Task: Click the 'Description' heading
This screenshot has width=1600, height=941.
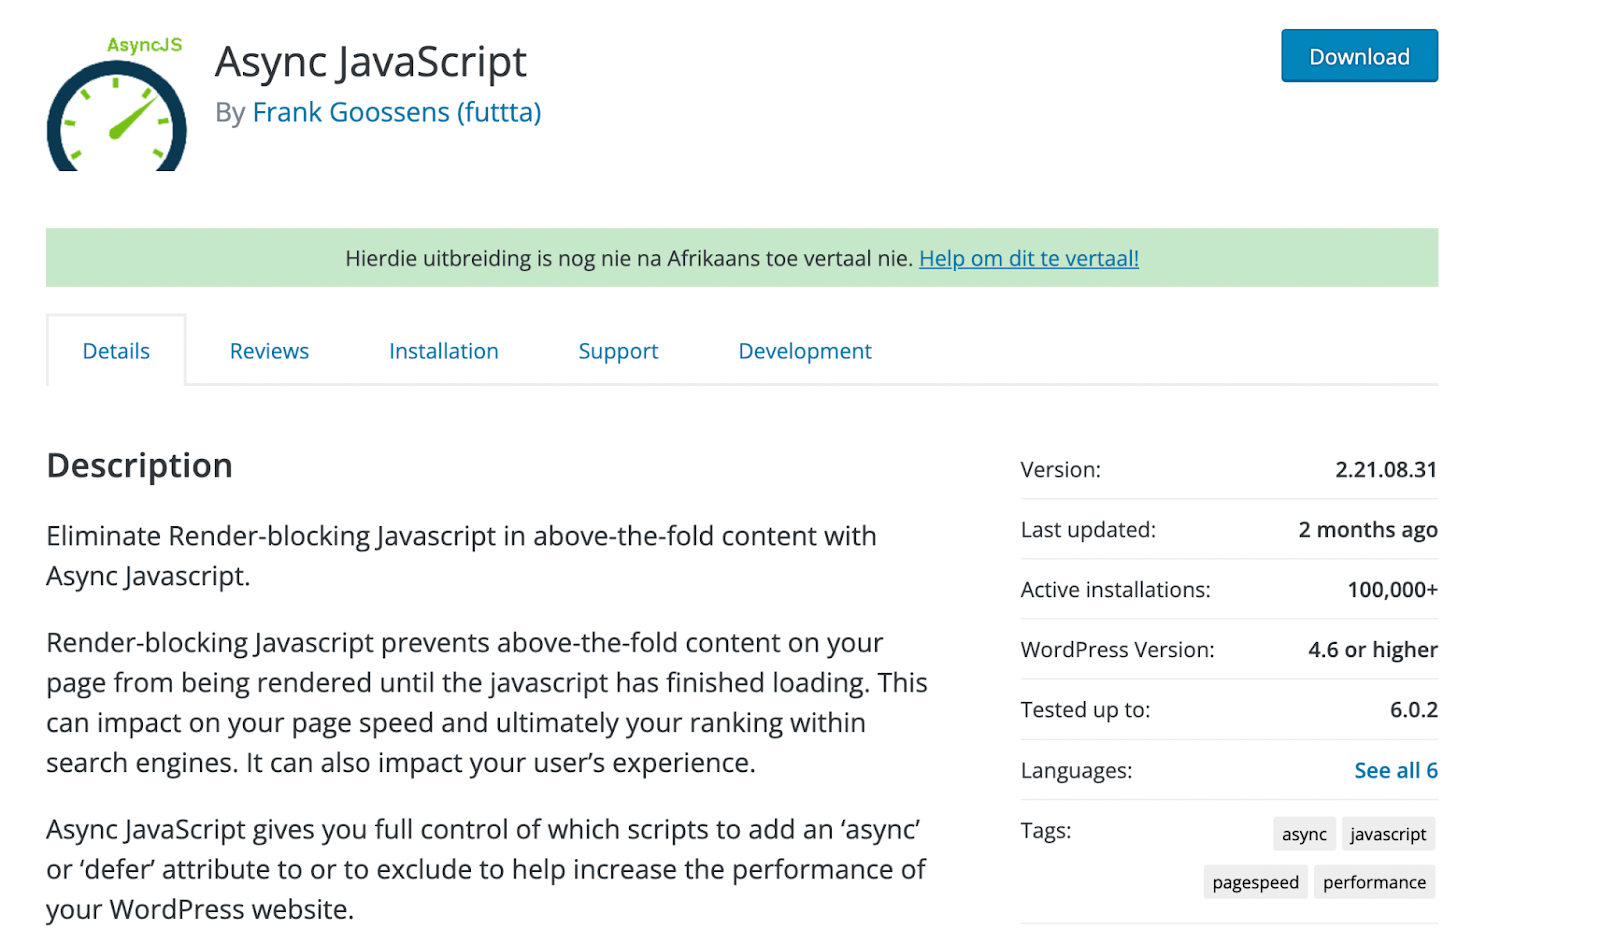Action: (x=140, y=466)
